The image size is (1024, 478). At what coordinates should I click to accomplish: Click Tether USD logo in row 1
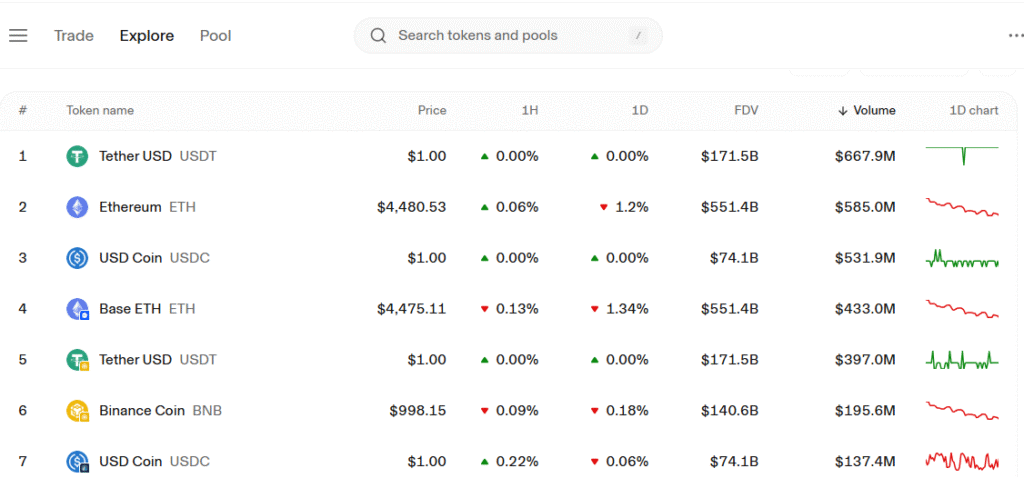tap(77, 156)
